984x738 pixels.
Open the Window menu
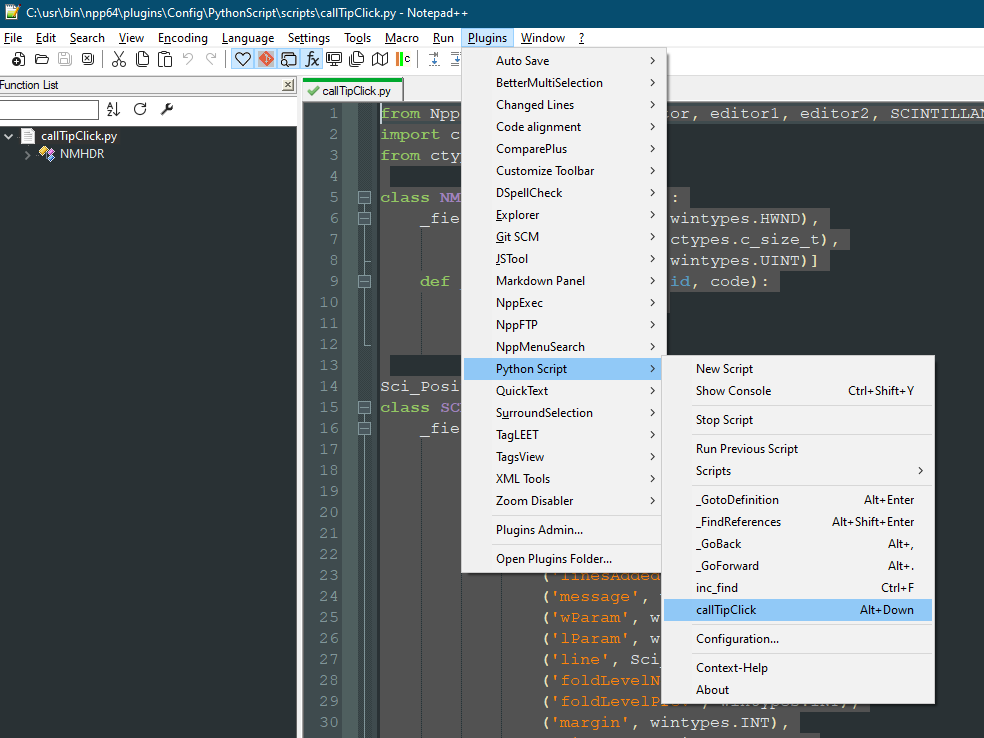point(543,38)
